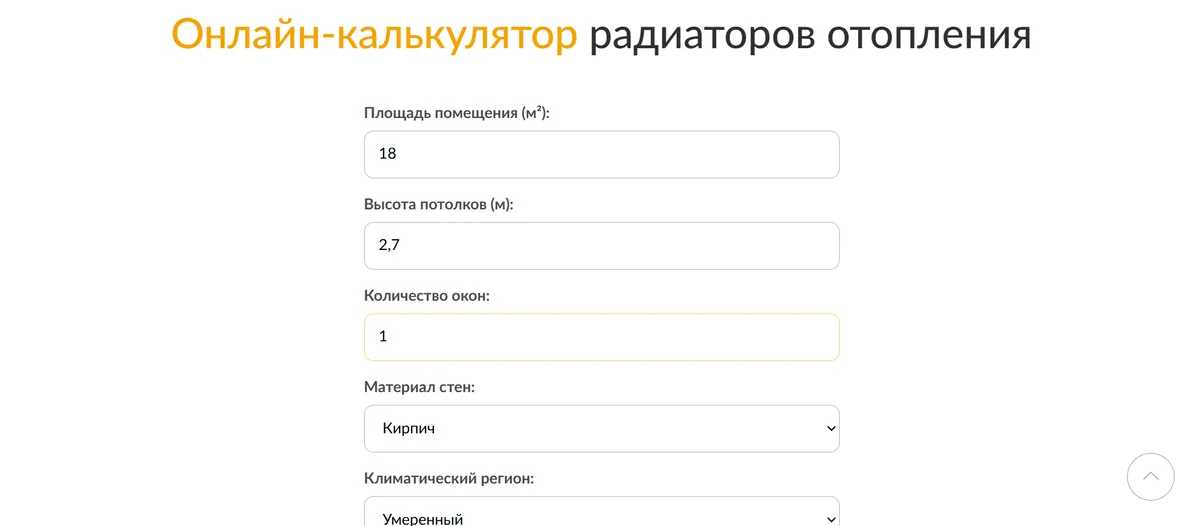The height and width of the screenshot is (526, 1200).
Task: Click chevron arrow of Климатический регион select
Action: pos(830,518)
